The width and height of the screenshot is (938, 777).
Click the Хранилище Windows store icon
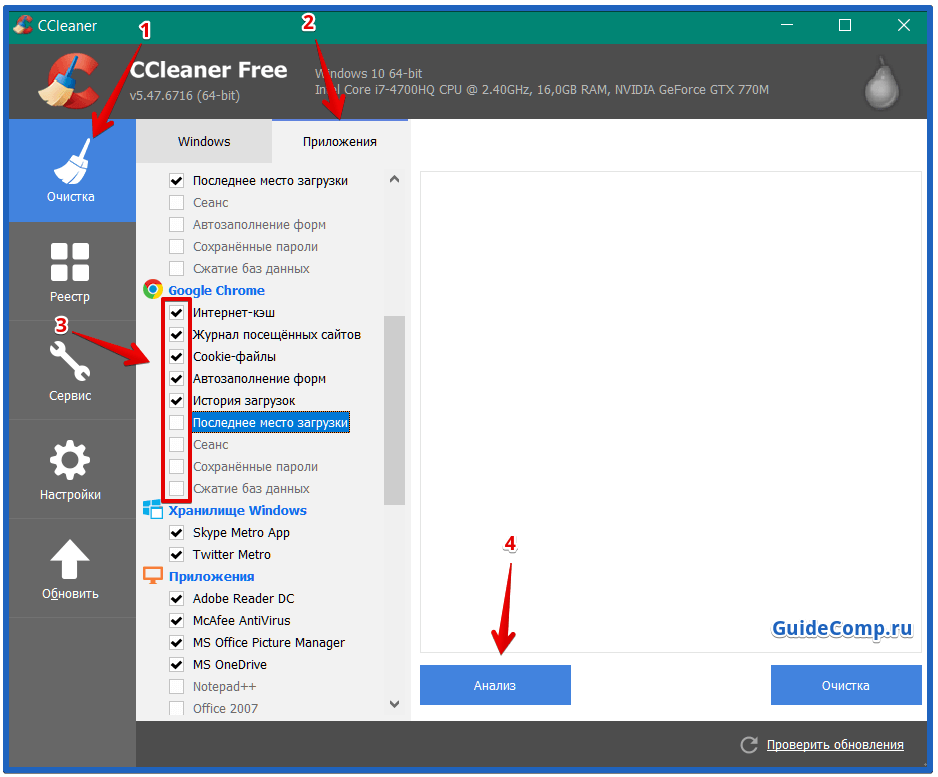click(153, 510)
